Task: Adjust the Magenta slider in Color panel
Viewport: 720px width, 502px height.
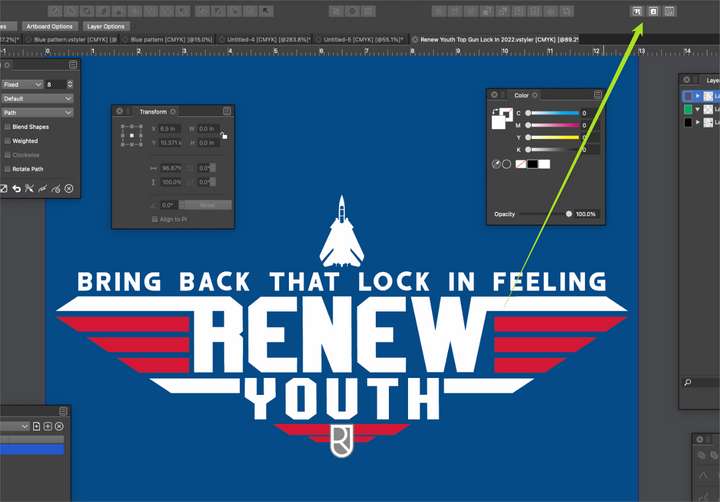Action: [553, 125]
